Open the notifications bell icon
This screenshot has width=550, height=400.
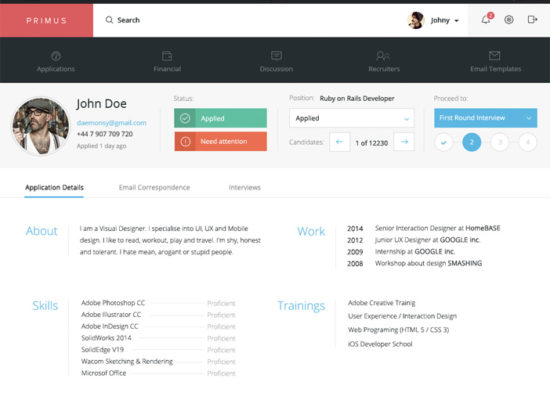click(486, 20)
